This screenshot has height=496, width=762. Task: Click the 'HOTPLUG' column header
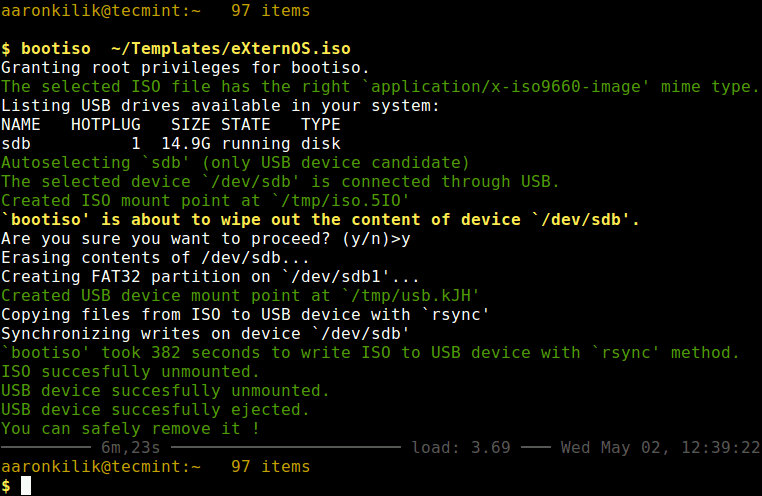(x=105, y=124)
